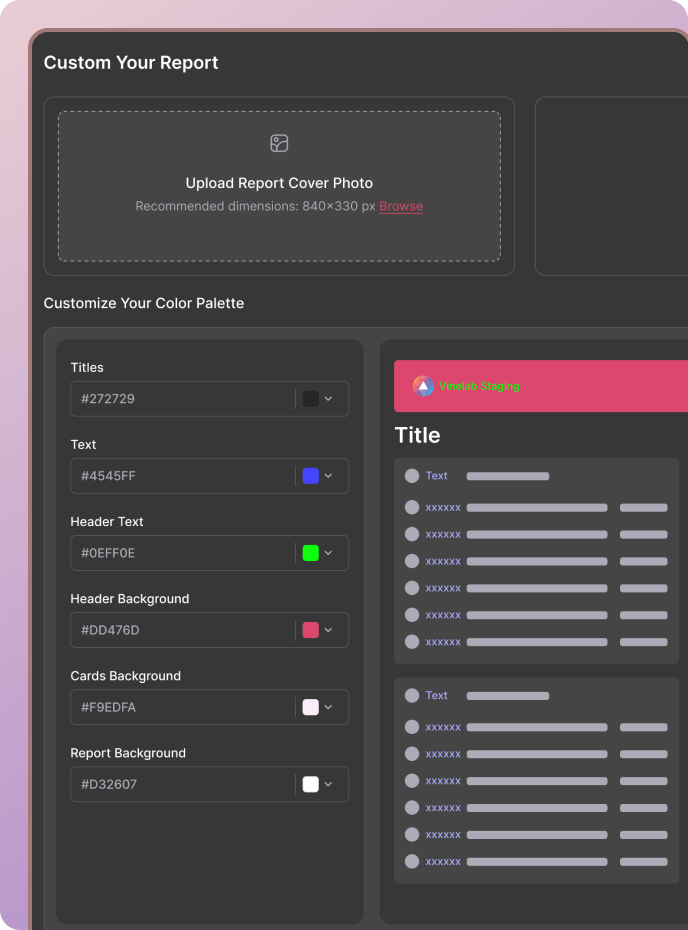
Task: Open the Titles dark color swatch
Action: click(311, 399)
